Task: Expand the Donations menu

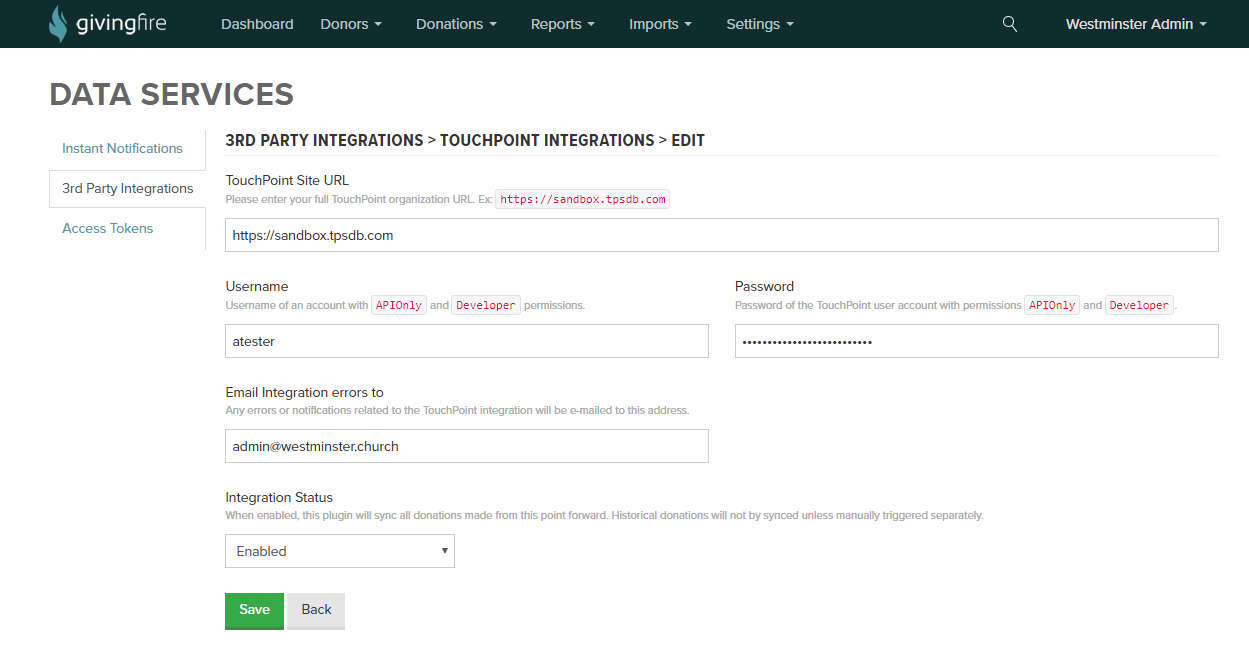Action: coord(457,24)
